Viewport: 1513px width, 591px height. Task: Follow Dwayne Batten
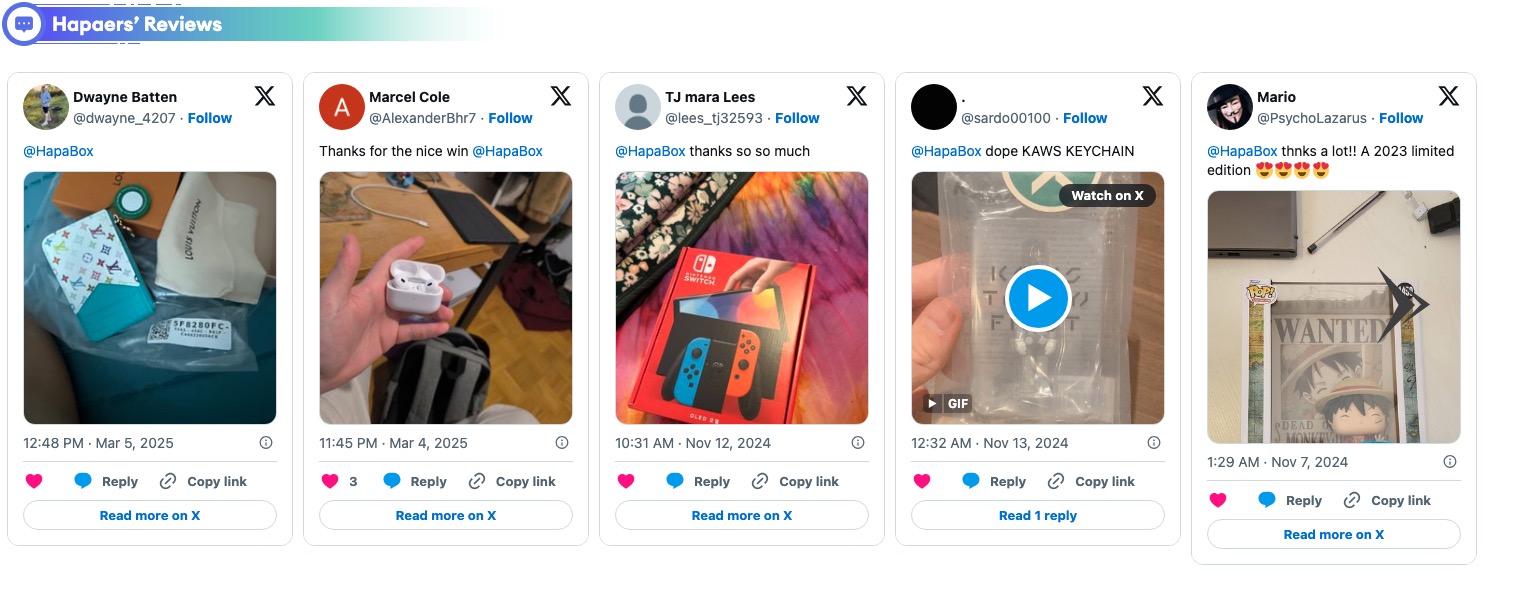[210, 118]
